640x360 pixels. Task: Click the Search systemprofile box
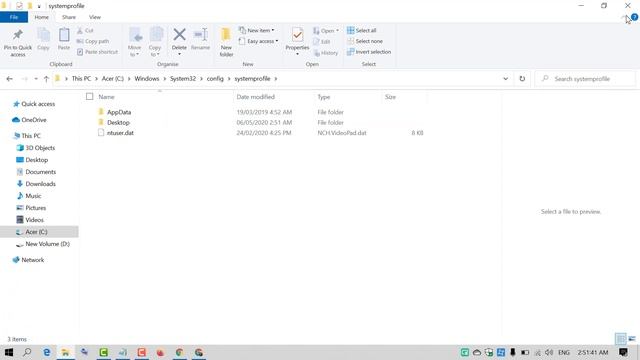point(585,79)
